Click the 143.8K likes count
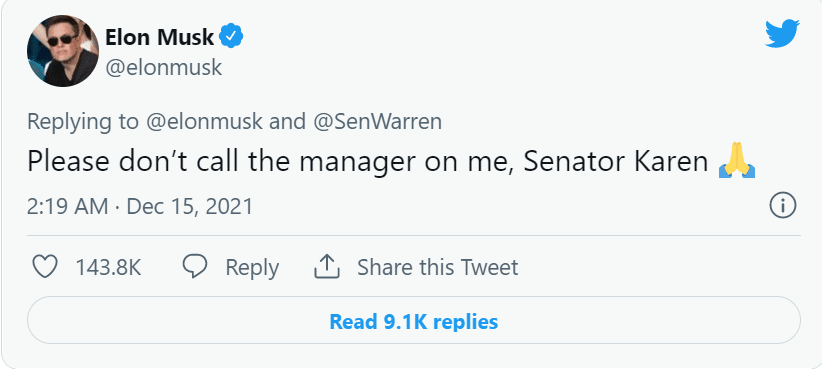The width and height of the screenshot is (822, 370). pyautogui.click(x=109, y=267)
